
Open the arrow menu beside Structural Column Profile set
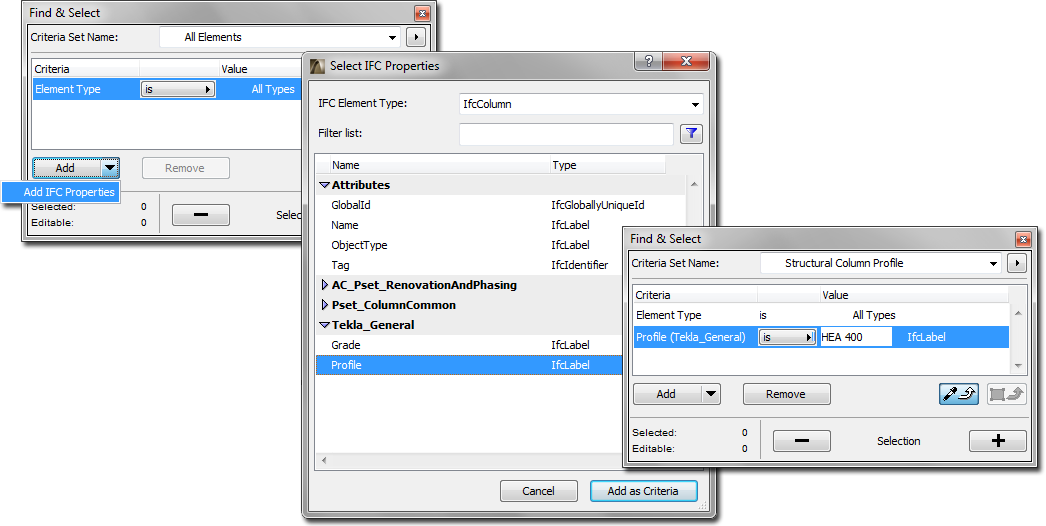[x=1017, y=263]
